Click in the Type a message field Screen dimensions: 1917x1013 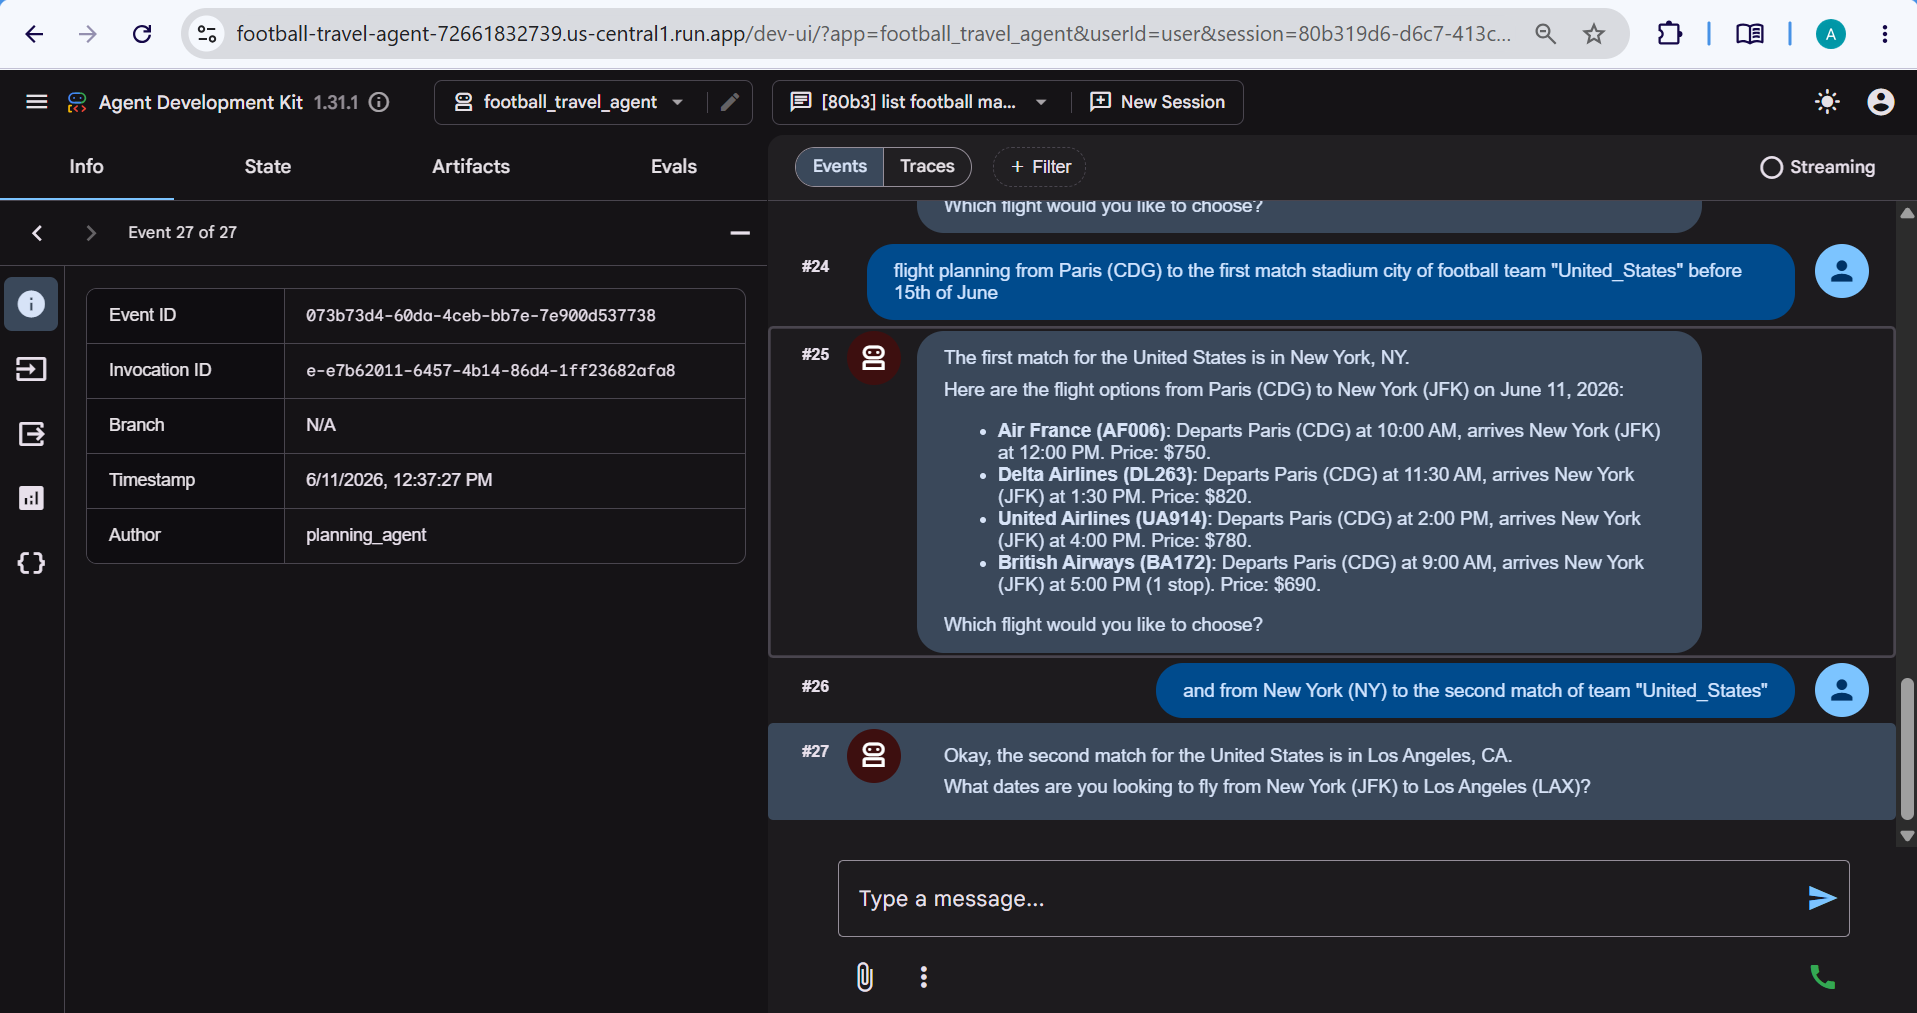[1318, 898]
